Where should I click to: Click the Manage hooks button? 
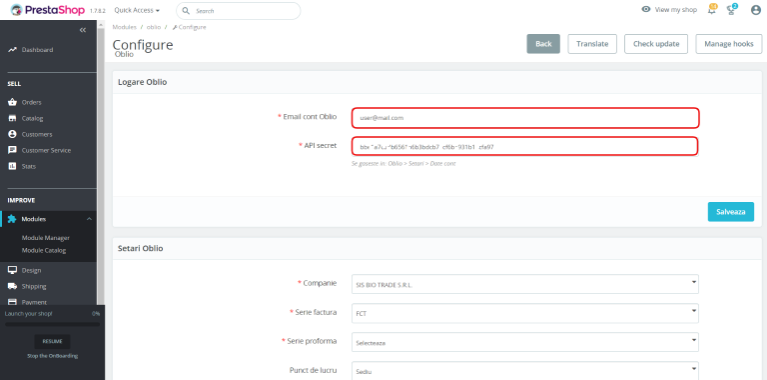[729, 44]
